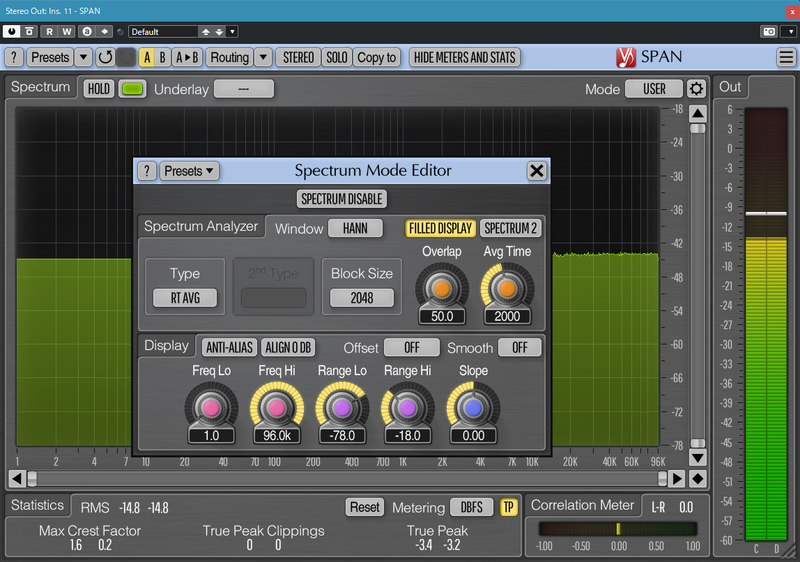800x562 pixels.
Task: Open dropdown next to the camera icon
Action: click(790, 32)
